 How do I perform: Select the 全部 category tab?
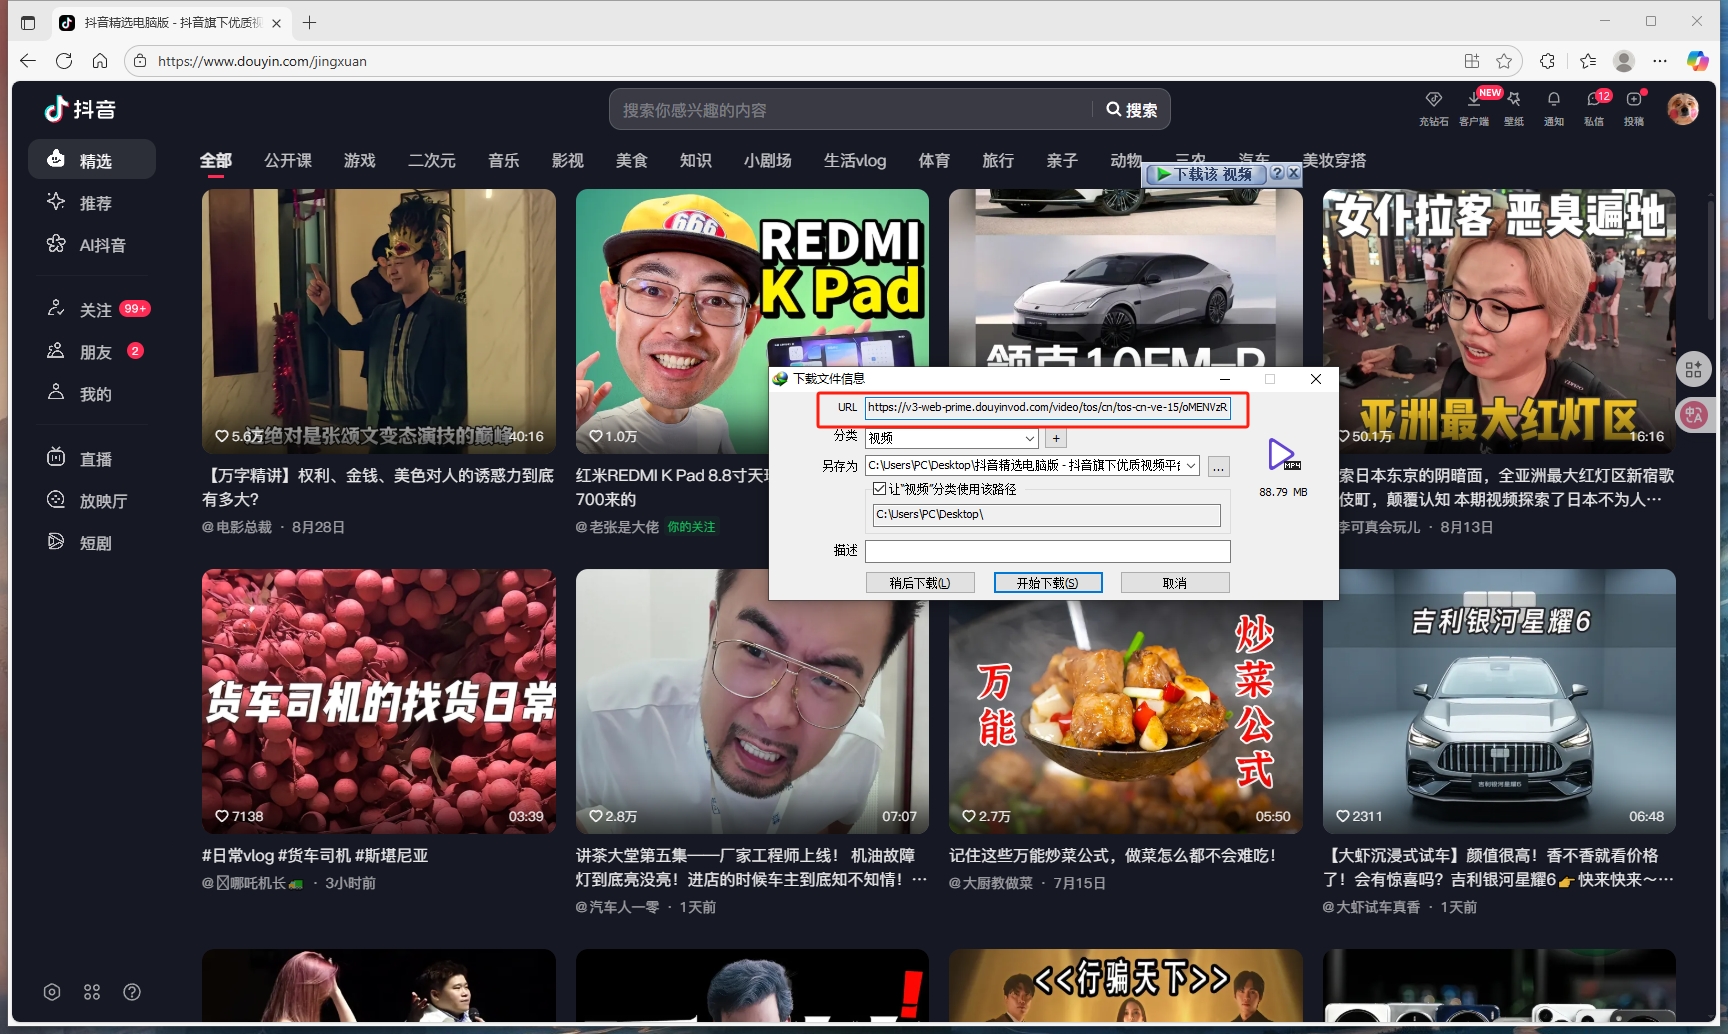point(216,160)
